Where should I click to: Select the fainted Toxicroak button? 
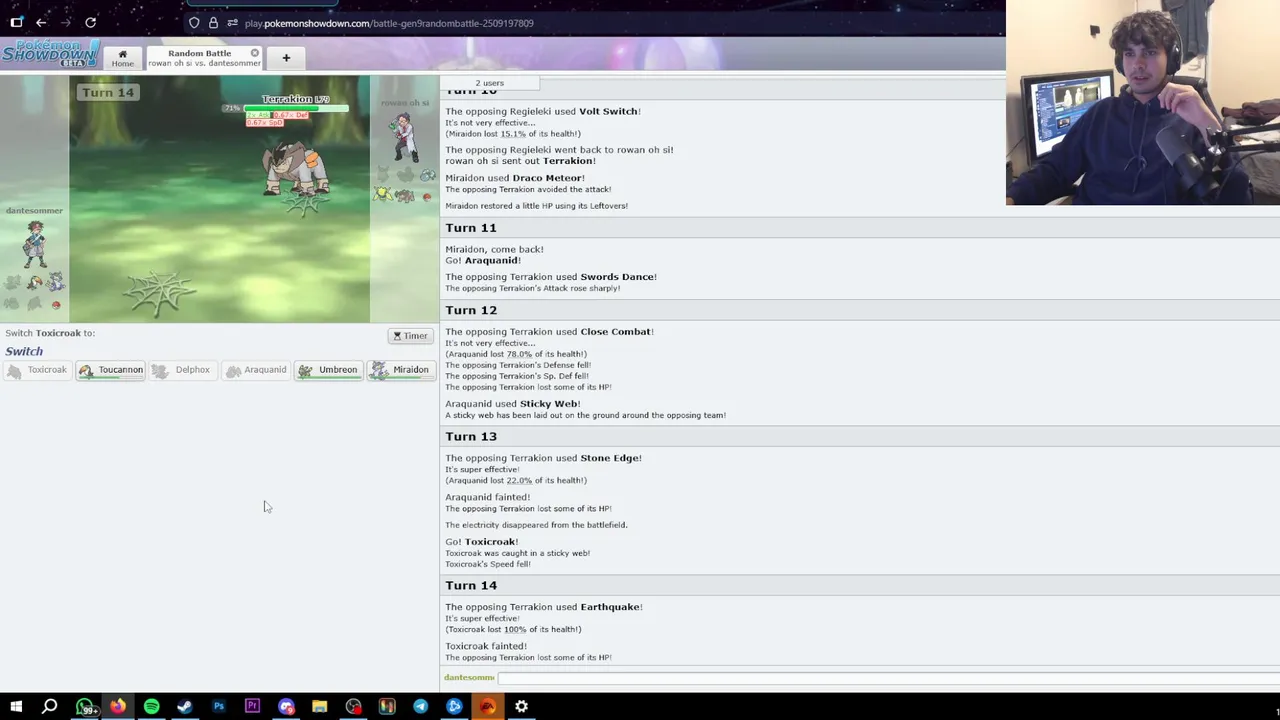click(x=37, y=370)
